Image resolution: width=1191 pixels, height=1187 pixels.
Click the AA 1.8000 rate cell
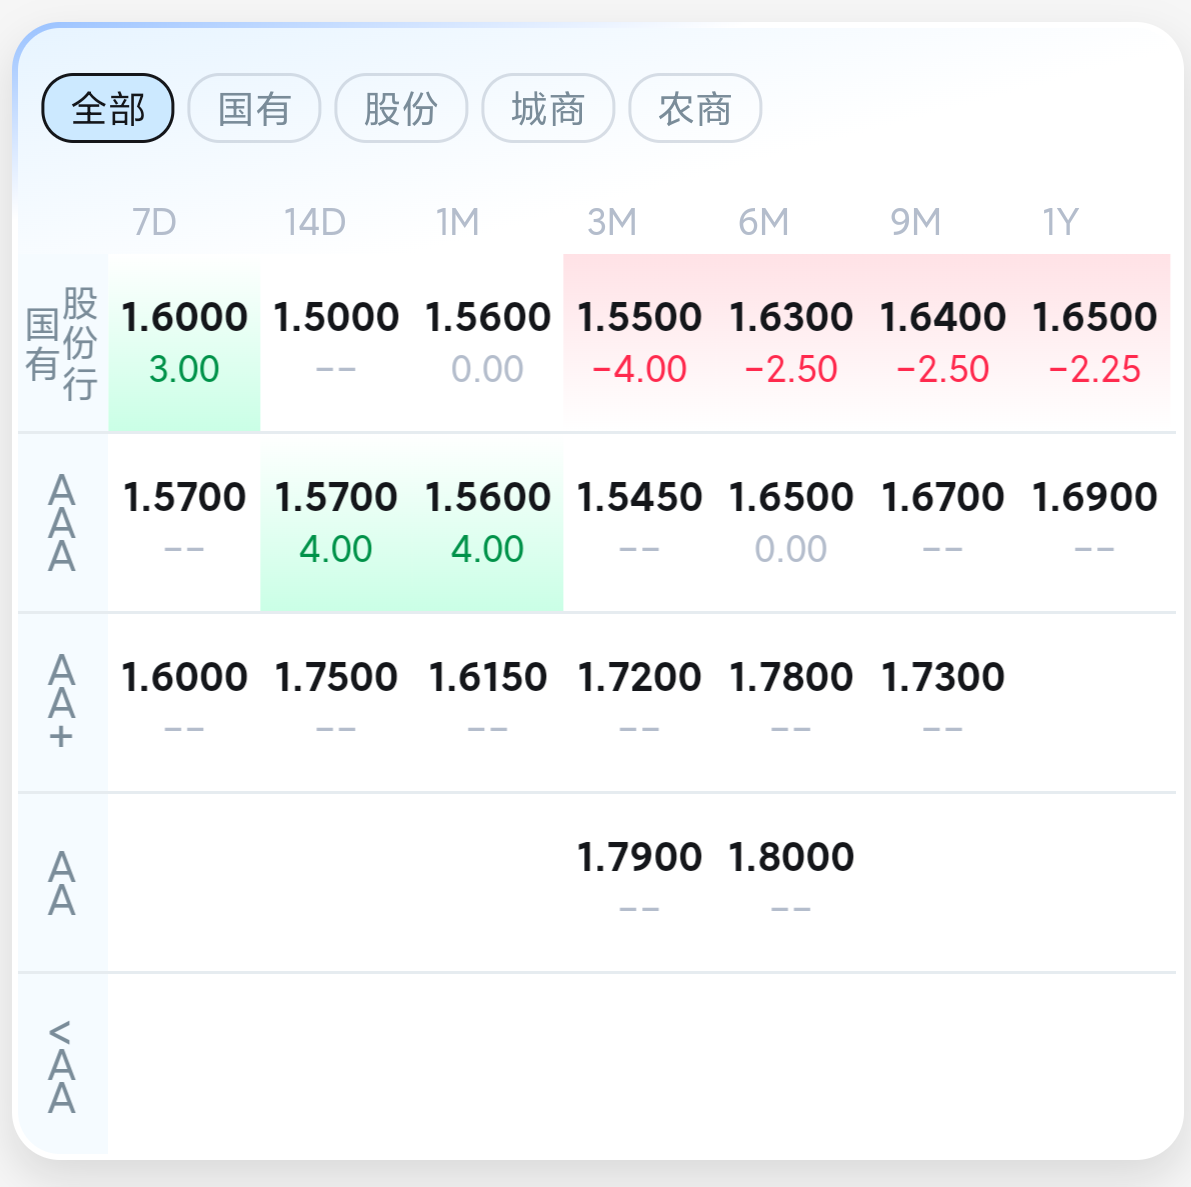coord(791,880)
